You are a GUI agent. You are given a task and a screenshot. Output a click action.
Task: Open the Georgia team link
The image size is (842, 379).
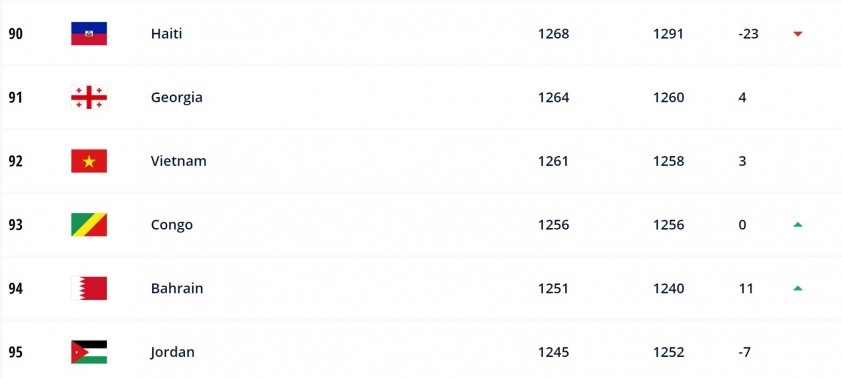(177, 98)
